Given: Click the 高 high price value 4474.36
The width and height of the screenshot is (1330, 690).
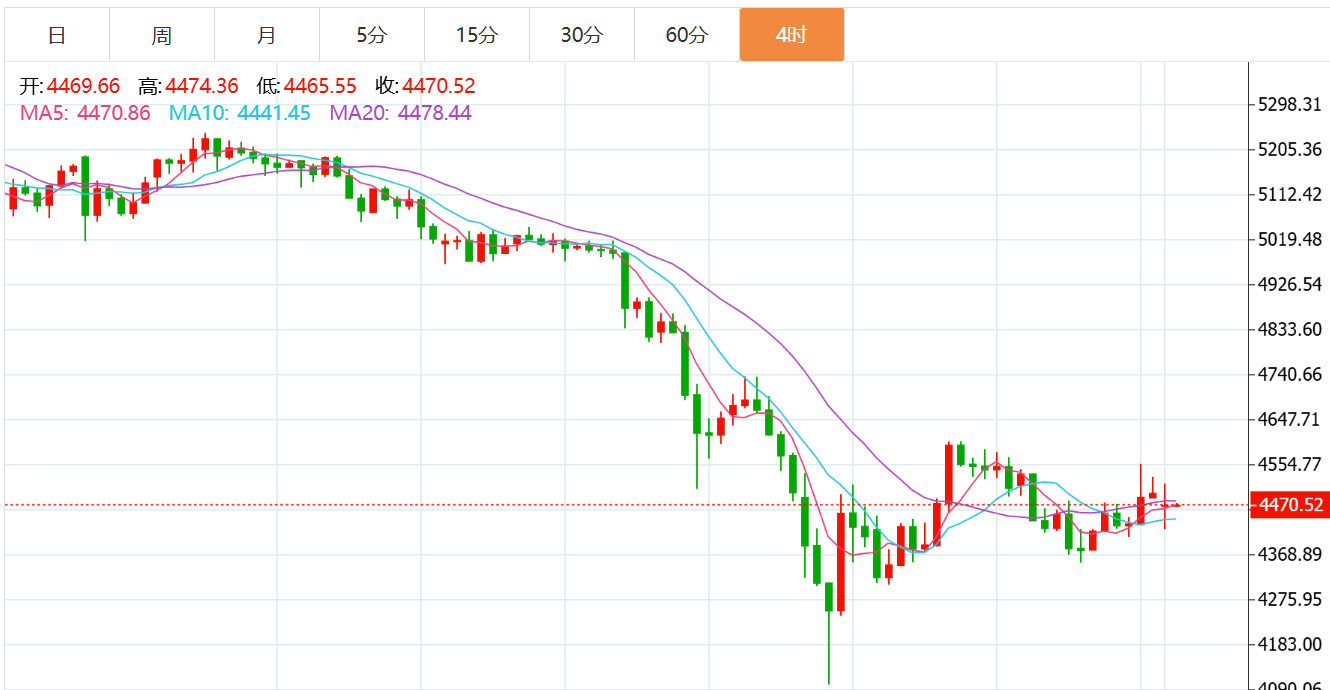Looking at the screenshot, I should [x=201, y=86].
